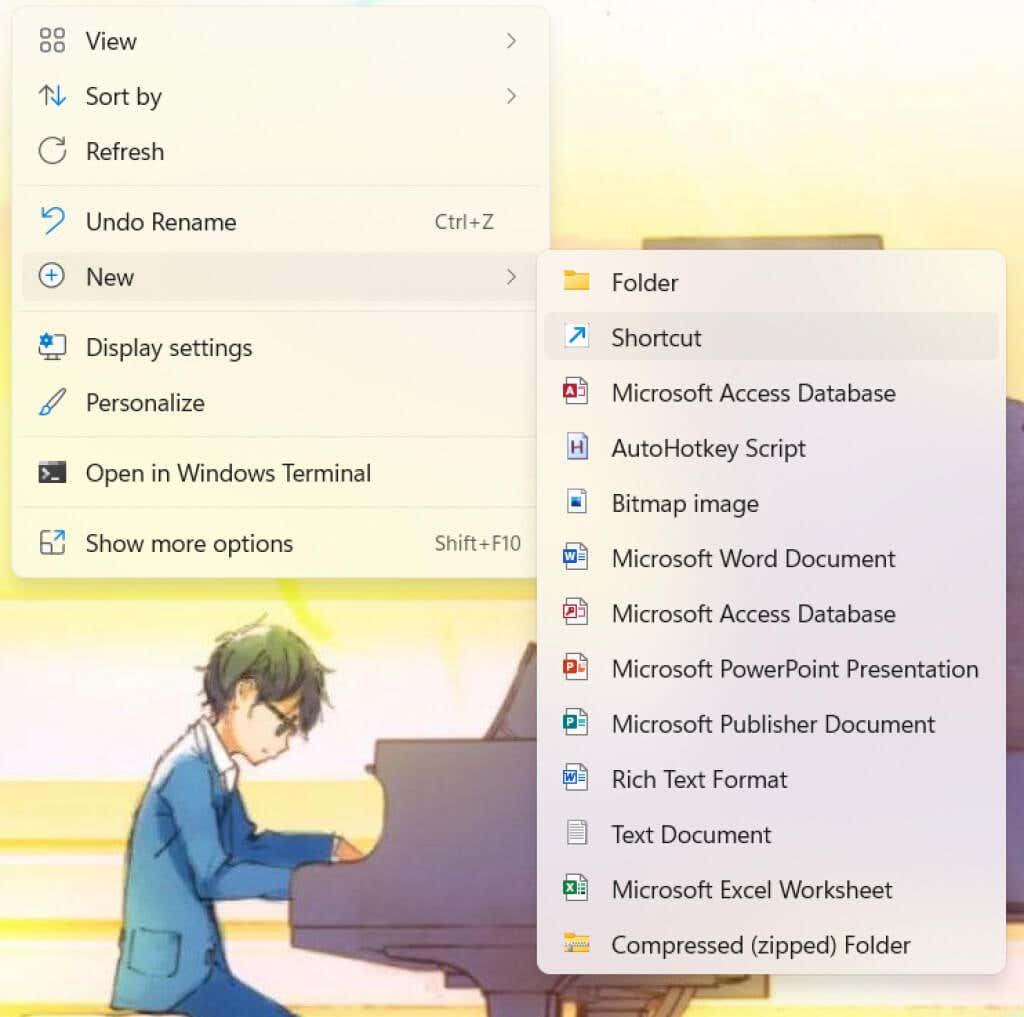Click the Windows Terminal icon
Image resolution: width=1024 pixels, height=1017 pixels.
click(52, 473)
